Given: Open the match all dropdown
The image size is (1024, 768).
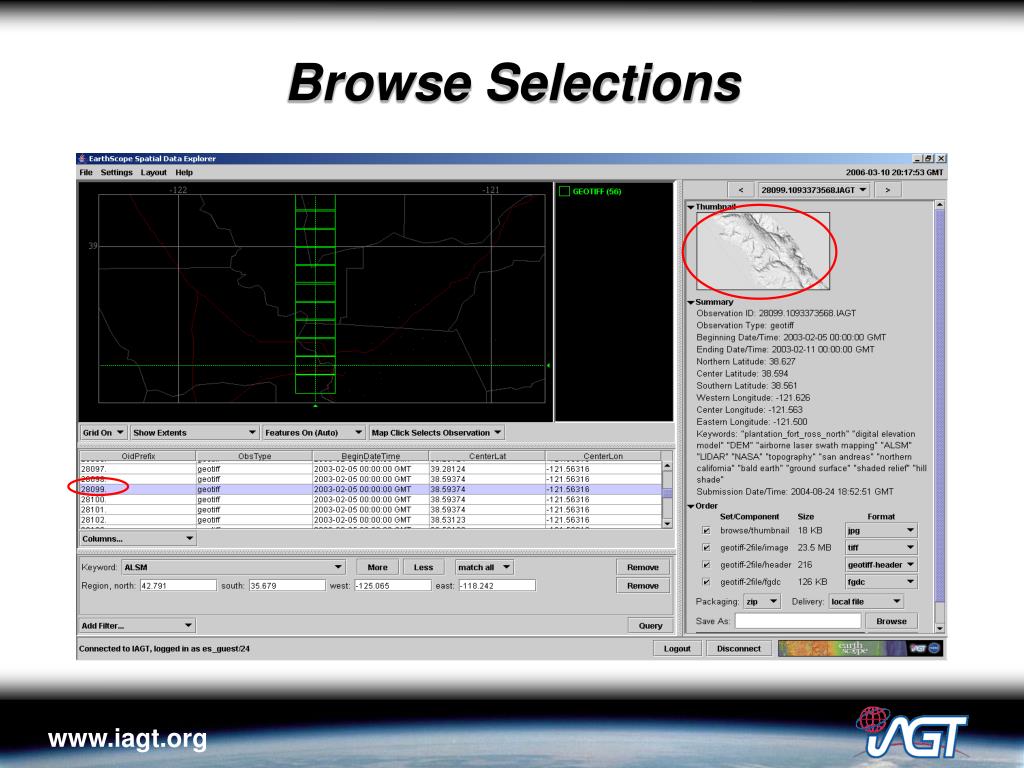Looking at the screenshot, I should [x=484, y=567].
